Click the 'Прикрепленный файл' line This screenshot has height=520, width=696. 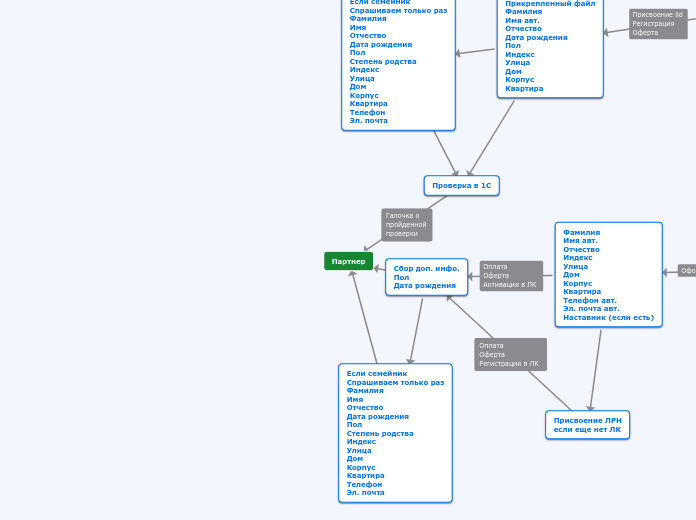(550, 4)
